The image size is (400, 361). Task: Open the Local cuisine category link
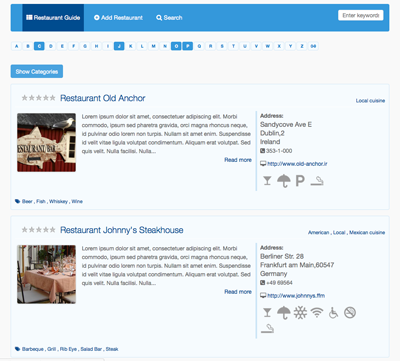pos(370,101)
